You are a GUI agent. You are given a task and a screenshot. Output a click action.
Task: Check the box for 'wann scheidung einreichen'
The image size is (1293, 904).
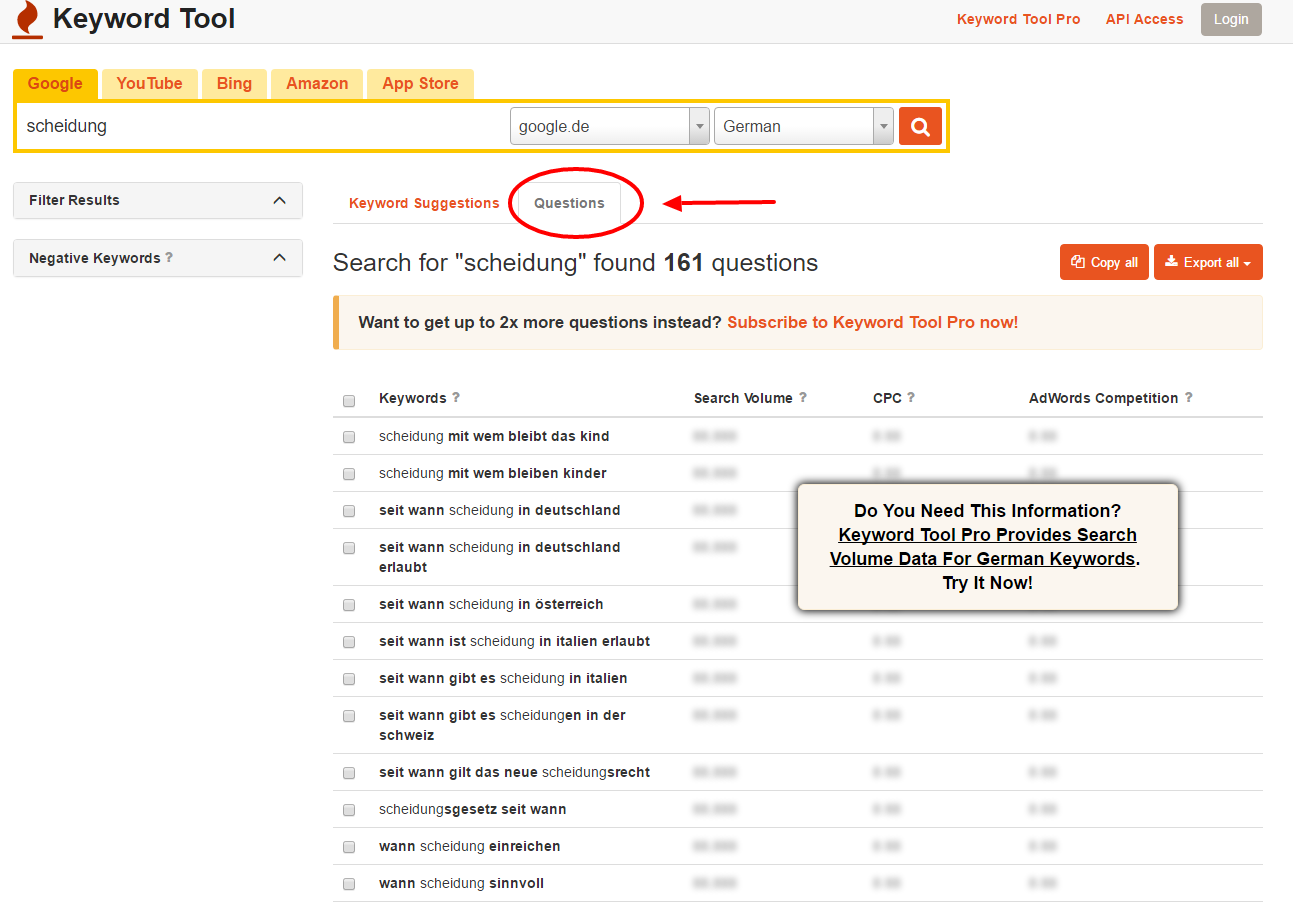click(349, 847)
